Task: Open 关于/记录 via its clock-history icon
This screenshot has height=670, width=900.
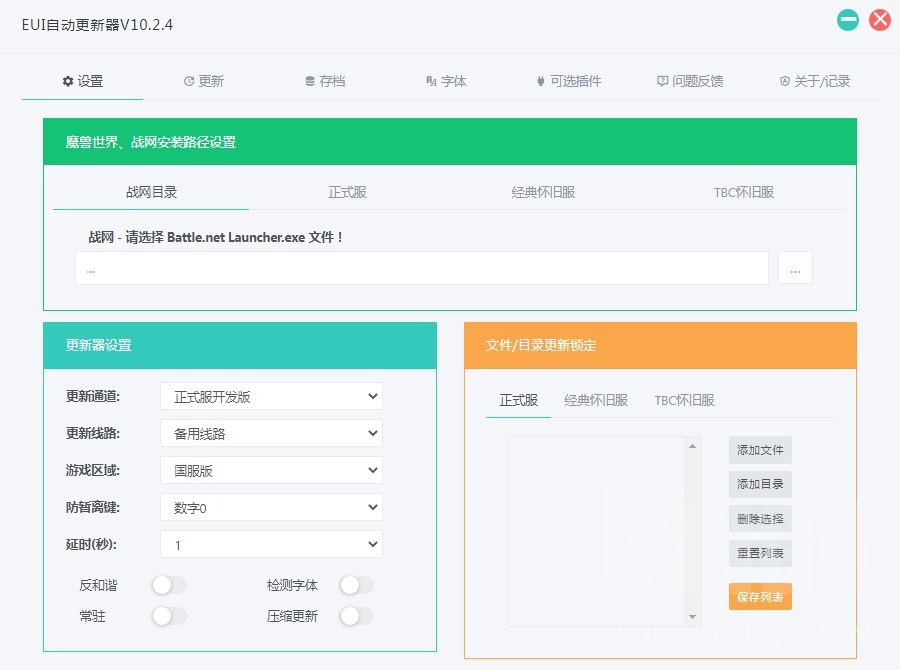Action: [786, 83]
